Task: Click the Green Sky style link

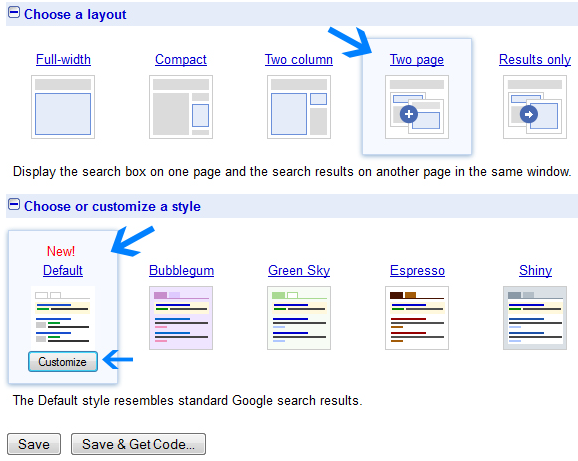Action: click(x=299, y=270)
